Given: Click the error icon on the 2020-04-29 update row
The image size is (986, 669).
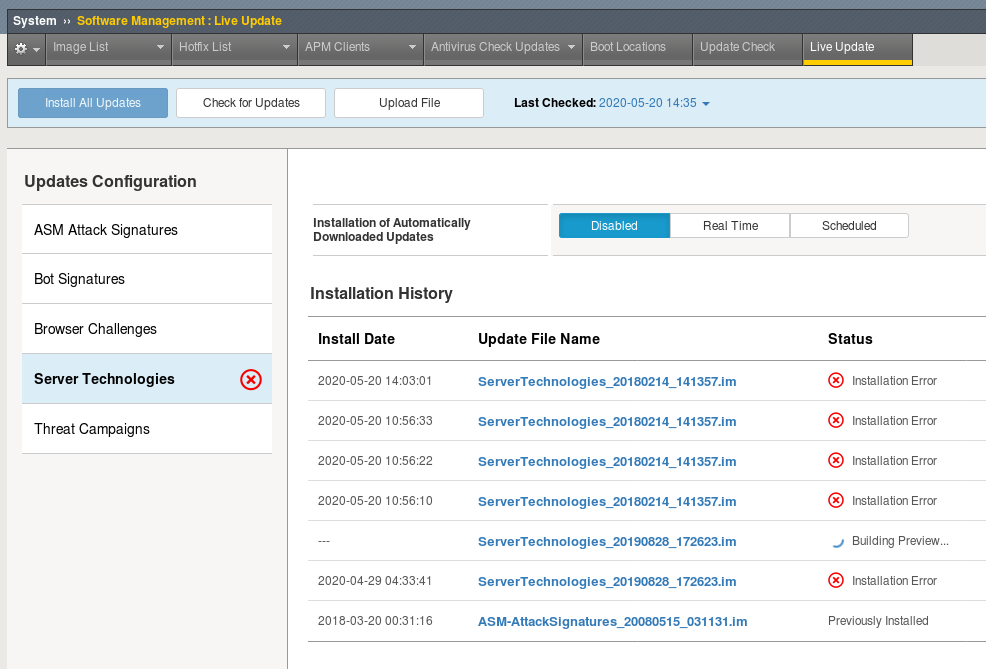Looking at the screenshot, I should click(835, 581).
